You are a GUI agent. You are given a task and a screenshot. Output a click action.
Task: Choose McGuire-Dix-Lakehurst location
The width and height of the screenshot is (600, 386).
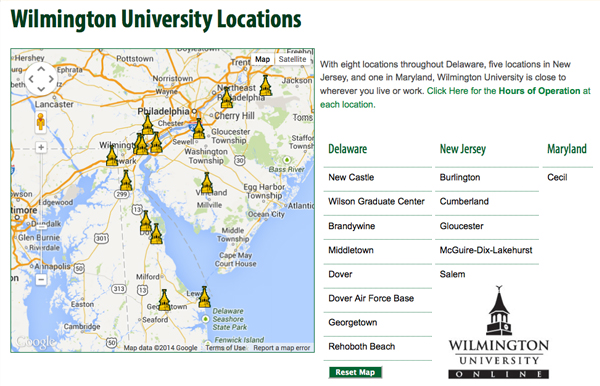(x=486, y=250)
